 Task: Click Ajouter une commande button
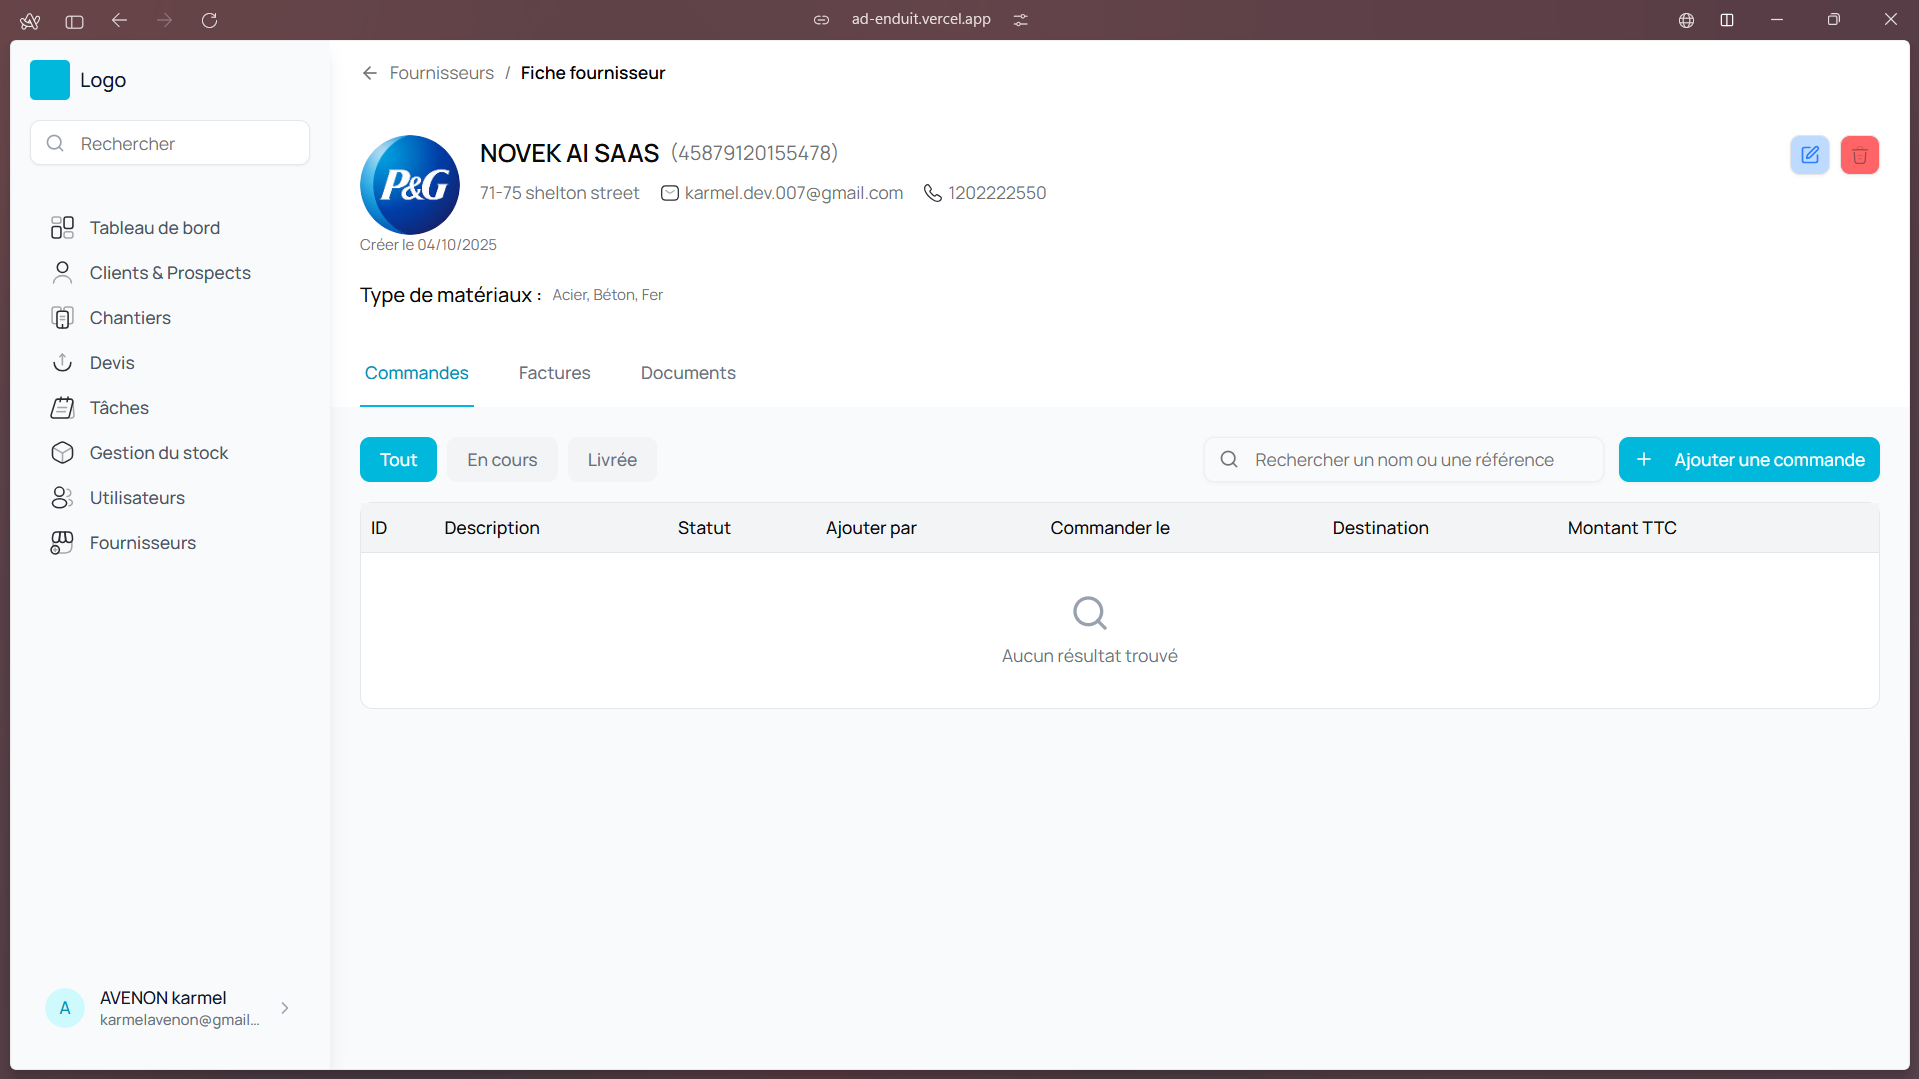(x=1748, y=460)
